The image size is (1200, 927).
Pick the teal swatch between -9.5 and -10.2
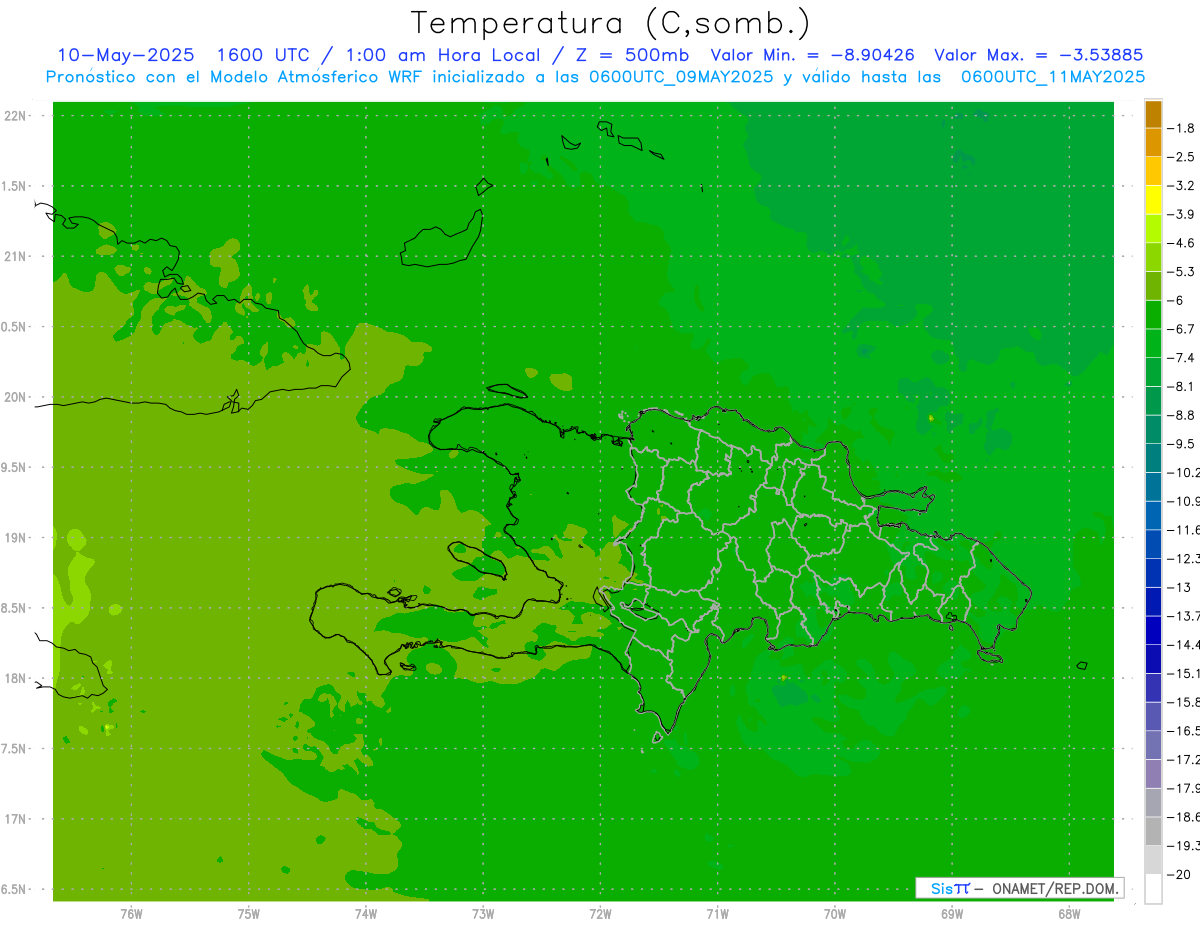[1153, 458]
